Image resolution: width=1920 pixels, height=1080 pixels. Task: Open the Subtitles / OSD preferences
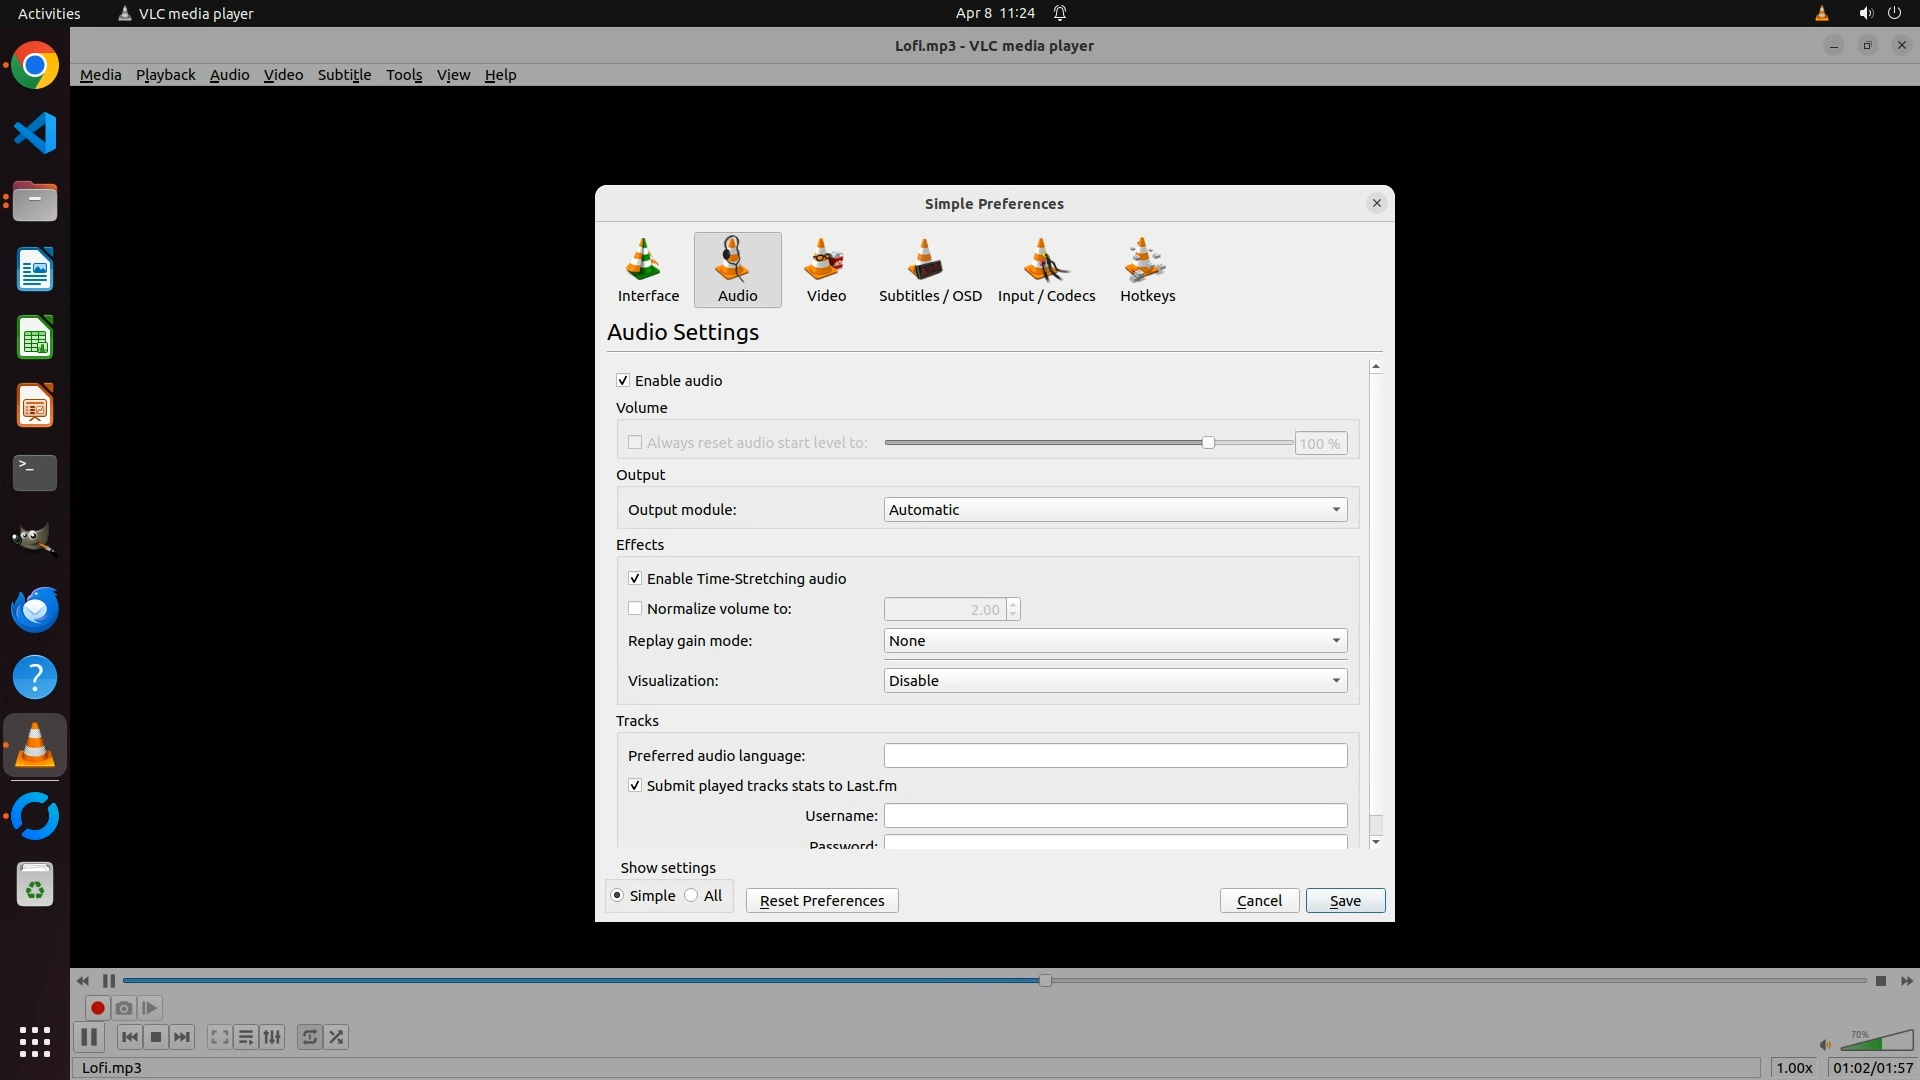pyautogui.click(x=930, y=270)
